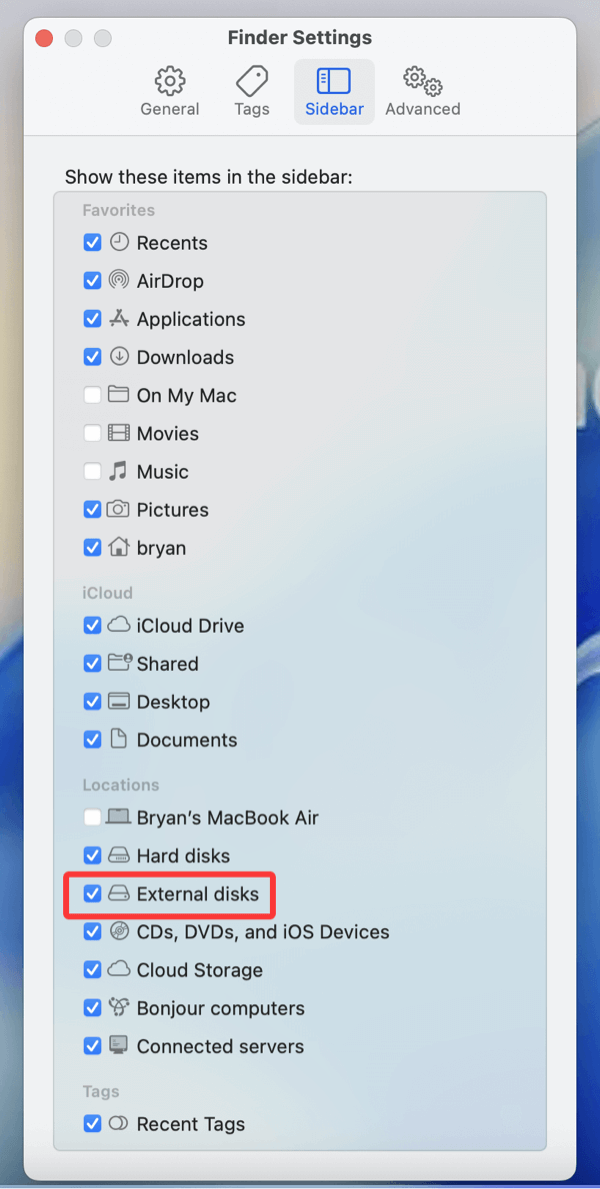Image resolution: width=600 pixels, height=1189 pixels.
Task: Click the AirDrop icon next to its checkbox
Action: 120,281
